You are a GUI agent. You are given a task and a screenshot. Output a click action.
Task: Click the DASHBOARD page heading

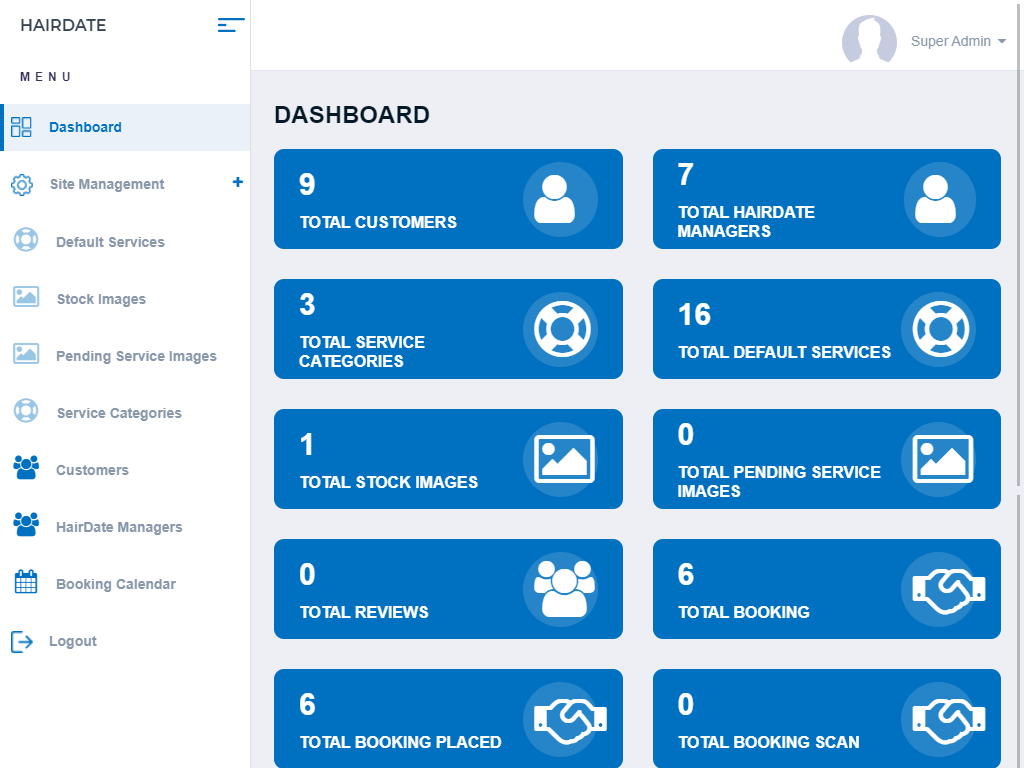point(352,115)
